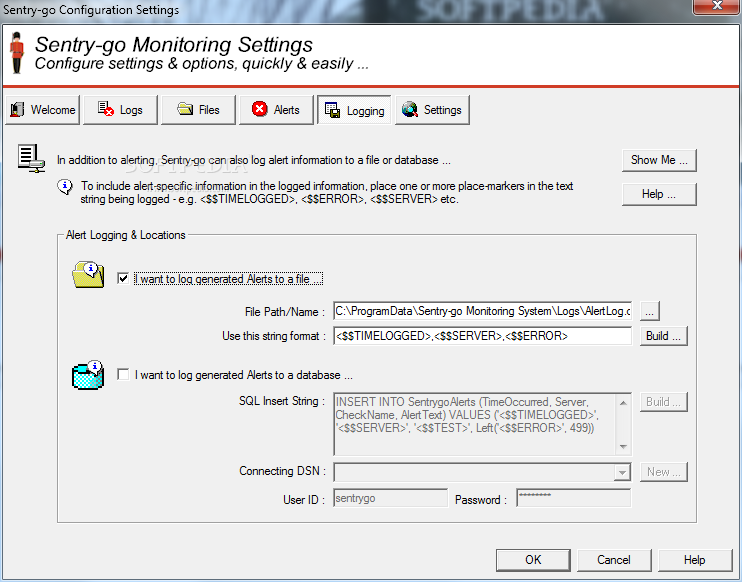Click the info speech-bubble tip icon
This screenshot has width=742, height=582.
click(65, 187)
